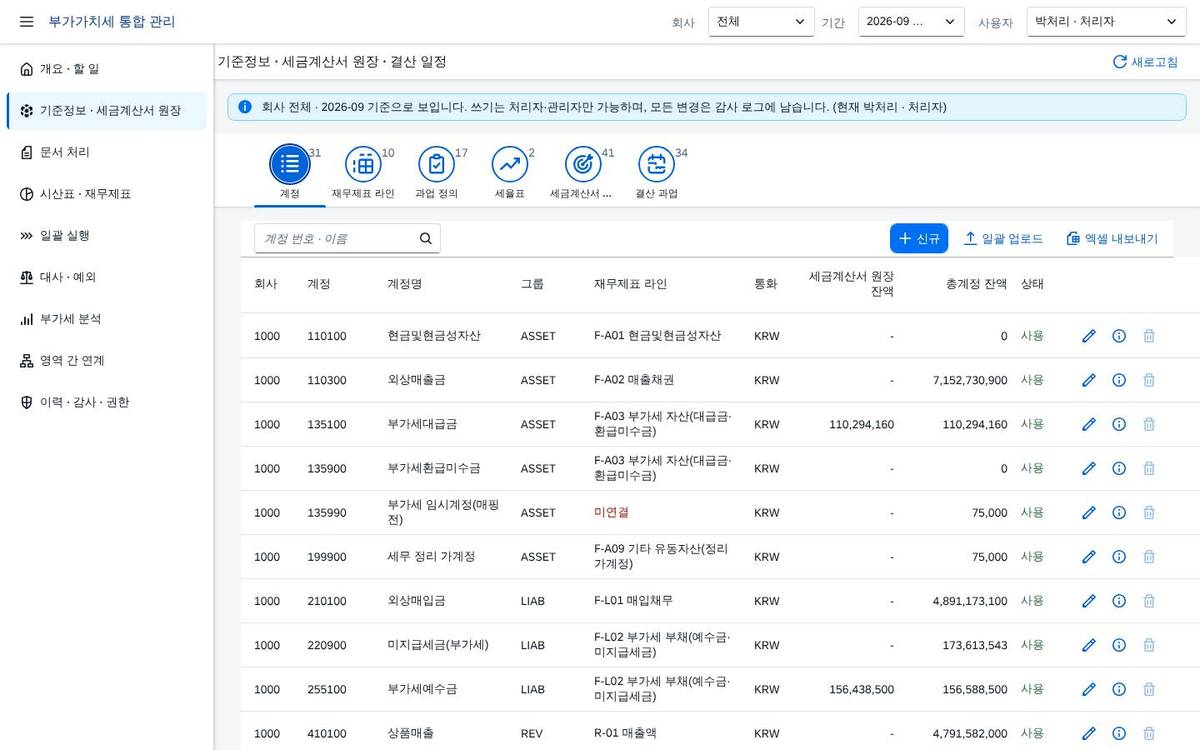The image size is (1200, 750).
Task: Delete account 220900 row
Action: pyautogui.click(x=1149, y=645)
